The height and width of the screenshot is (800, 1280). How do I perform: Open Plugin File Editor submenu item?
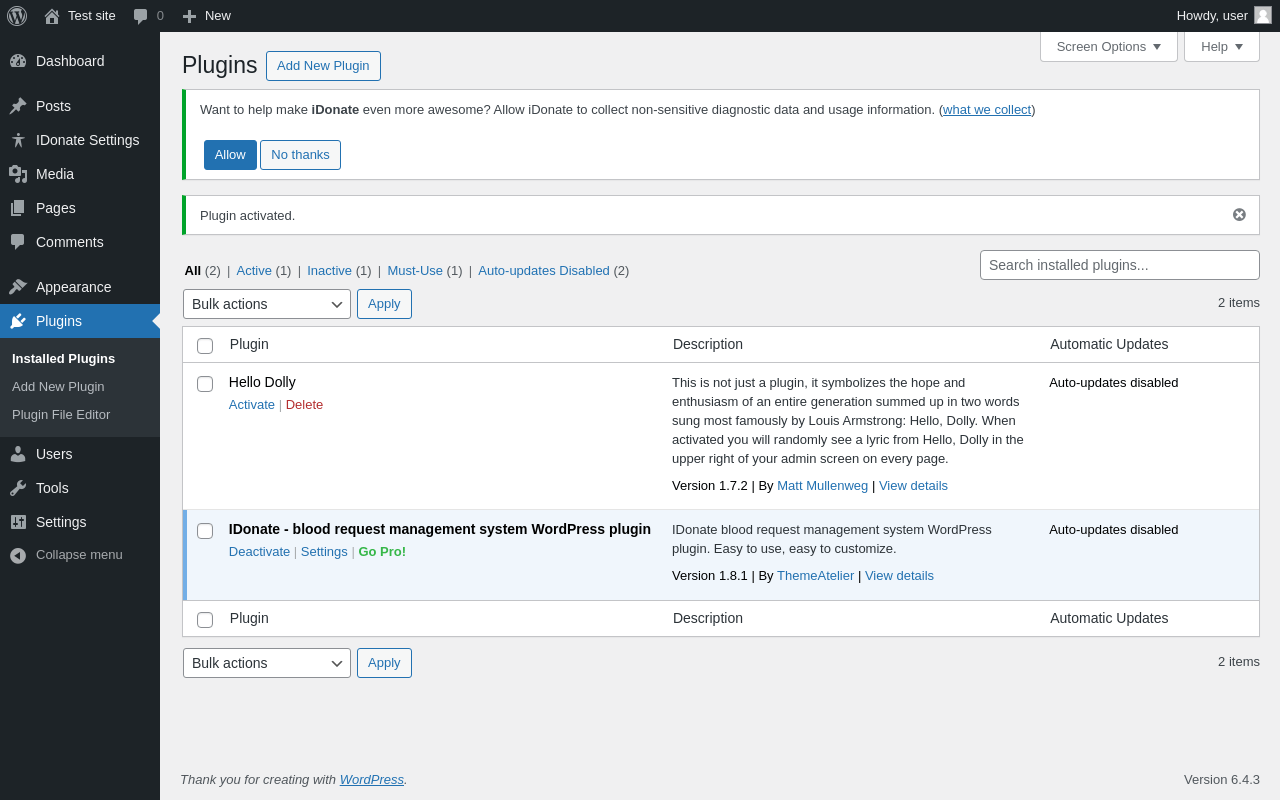61,415
